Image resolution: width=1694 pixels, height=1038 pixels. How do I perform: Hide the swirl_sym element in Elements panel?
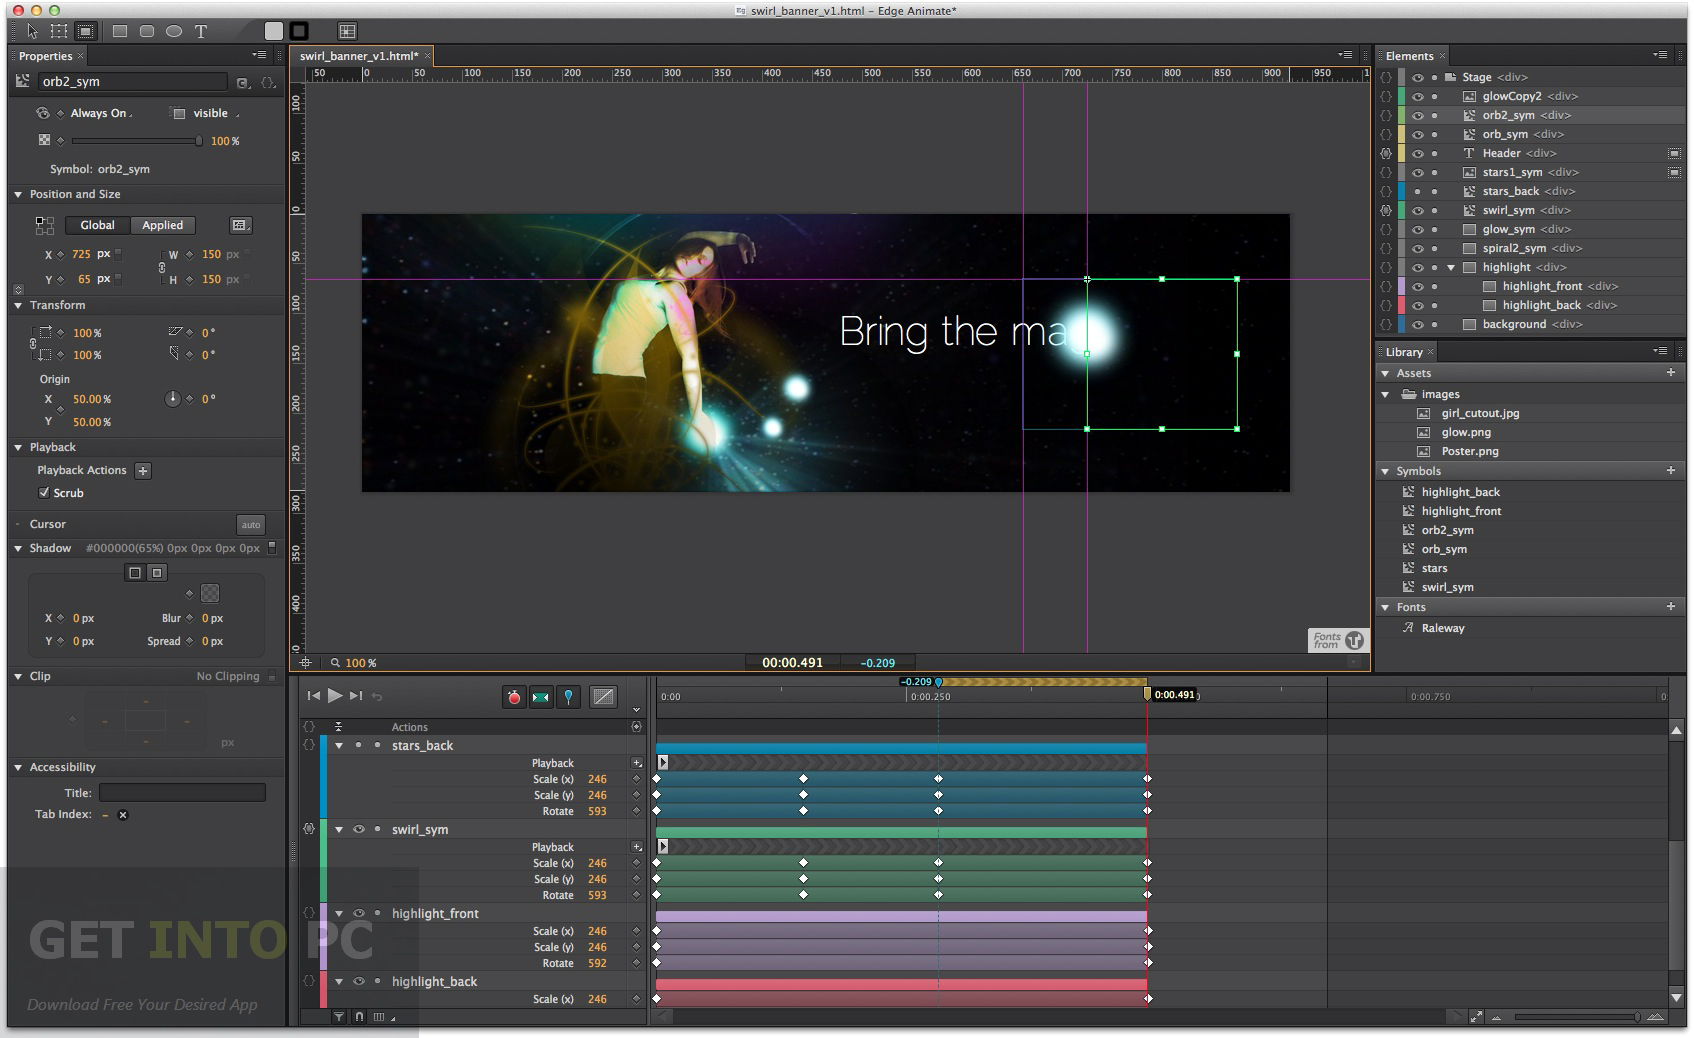pos(1418,210)
